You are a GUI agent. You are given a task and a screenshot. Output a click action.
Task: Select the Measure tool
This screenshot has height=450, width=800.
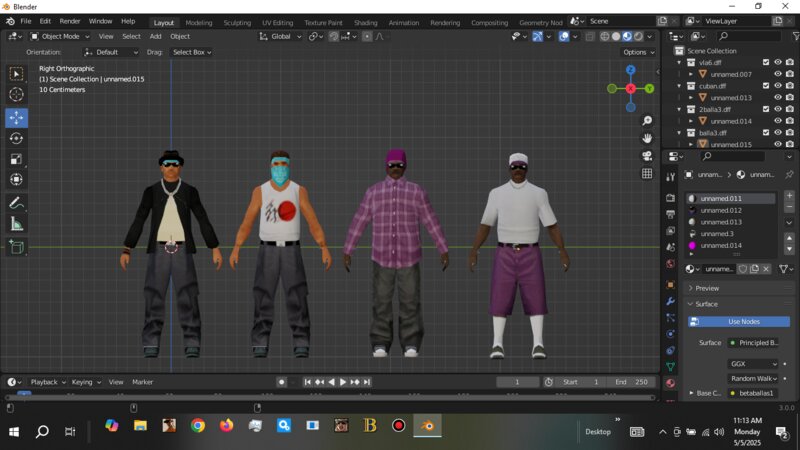tap(16, 224)
